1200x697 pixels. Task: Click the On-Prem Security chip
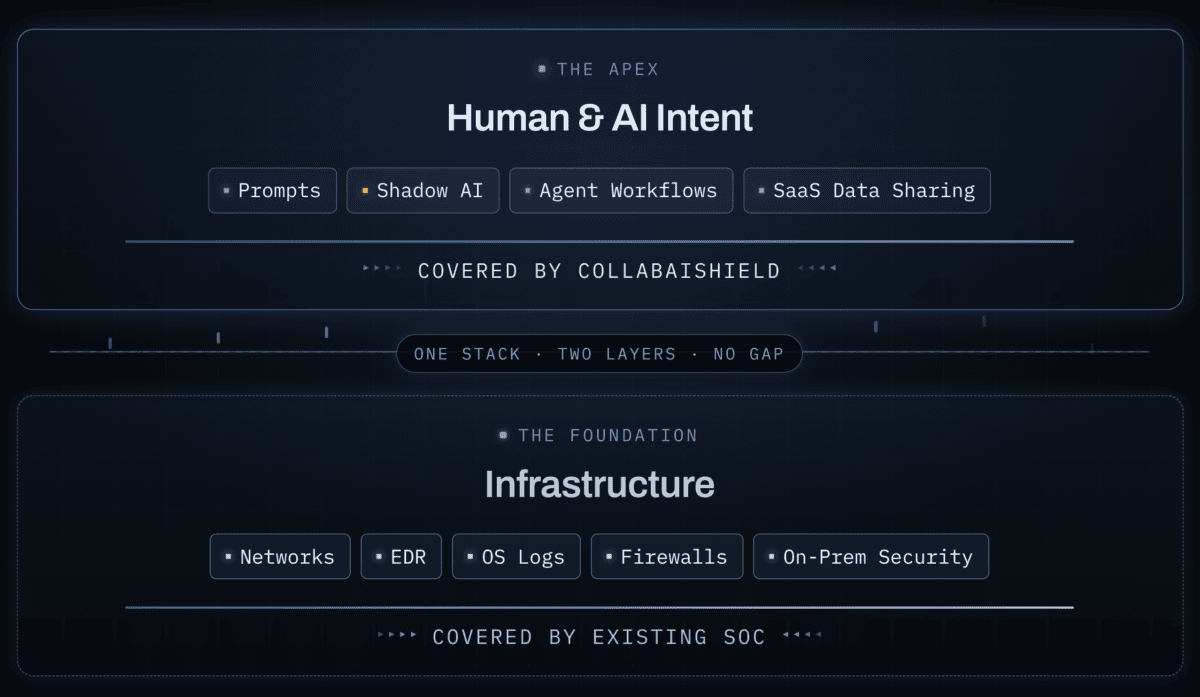[871, 556]
